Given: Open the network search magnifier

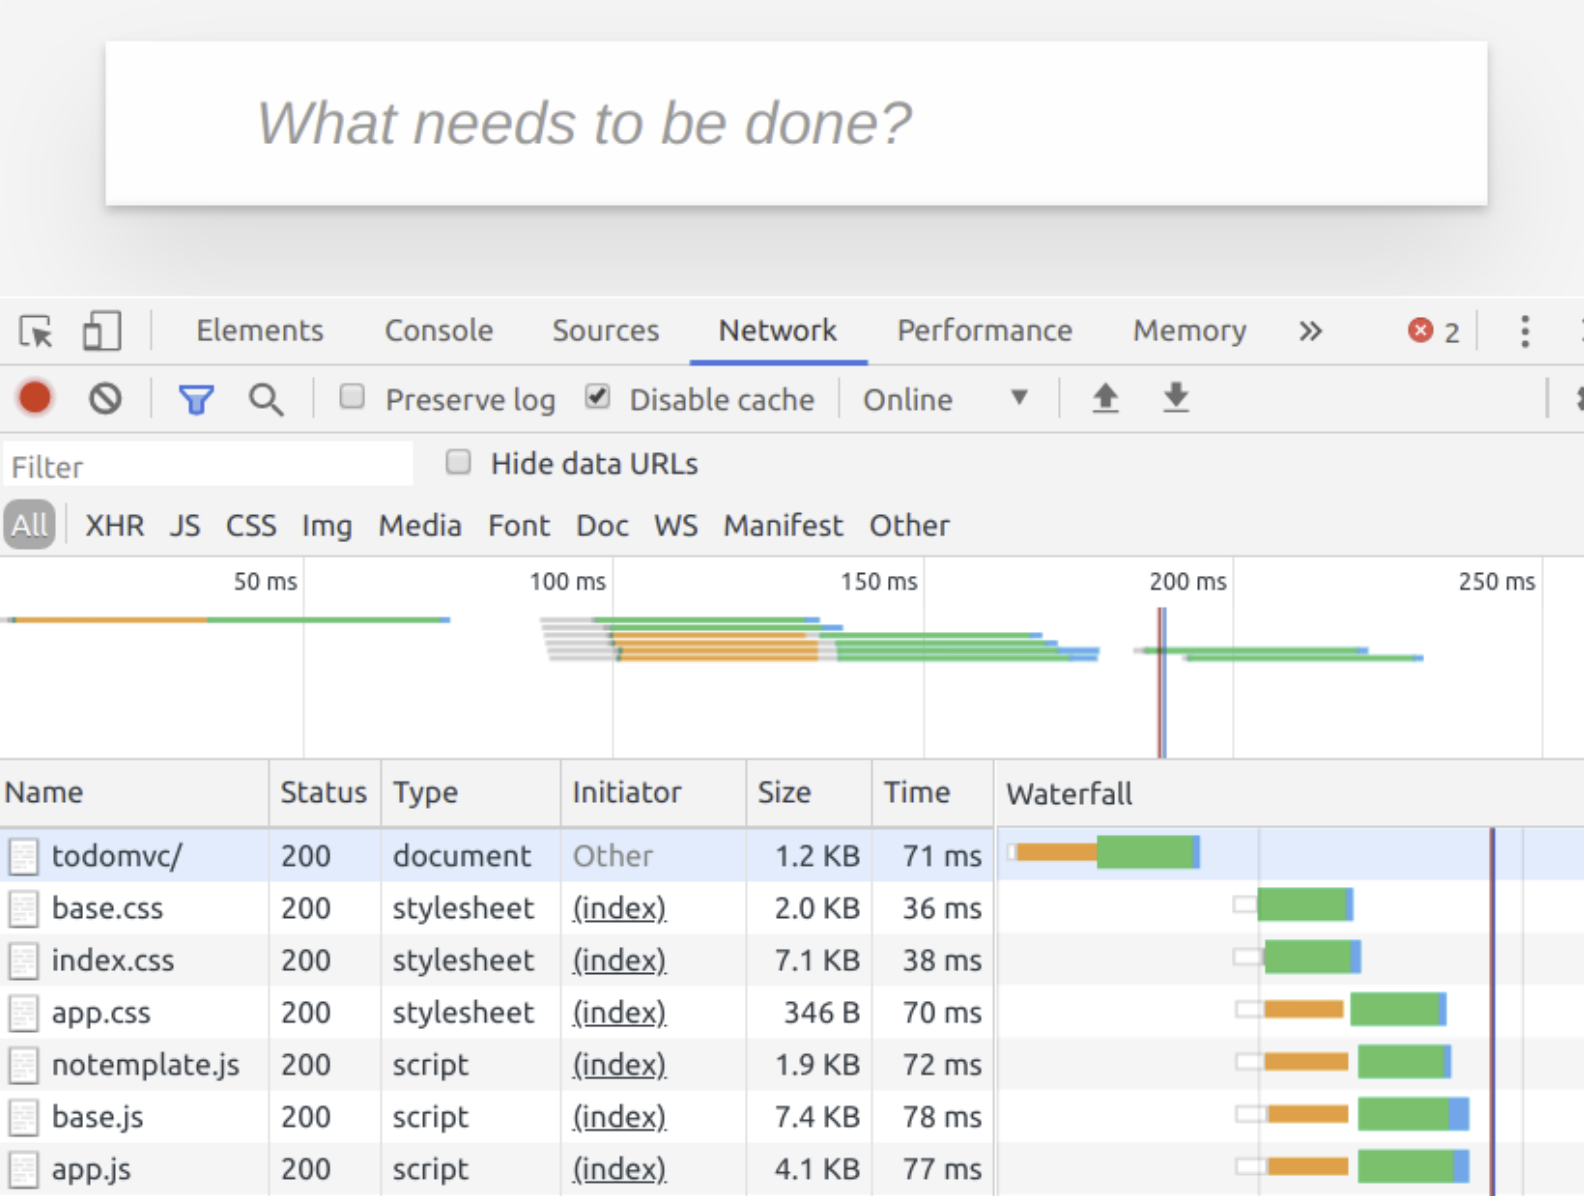Looking at the screenshot, I should (x=265, y=400).
